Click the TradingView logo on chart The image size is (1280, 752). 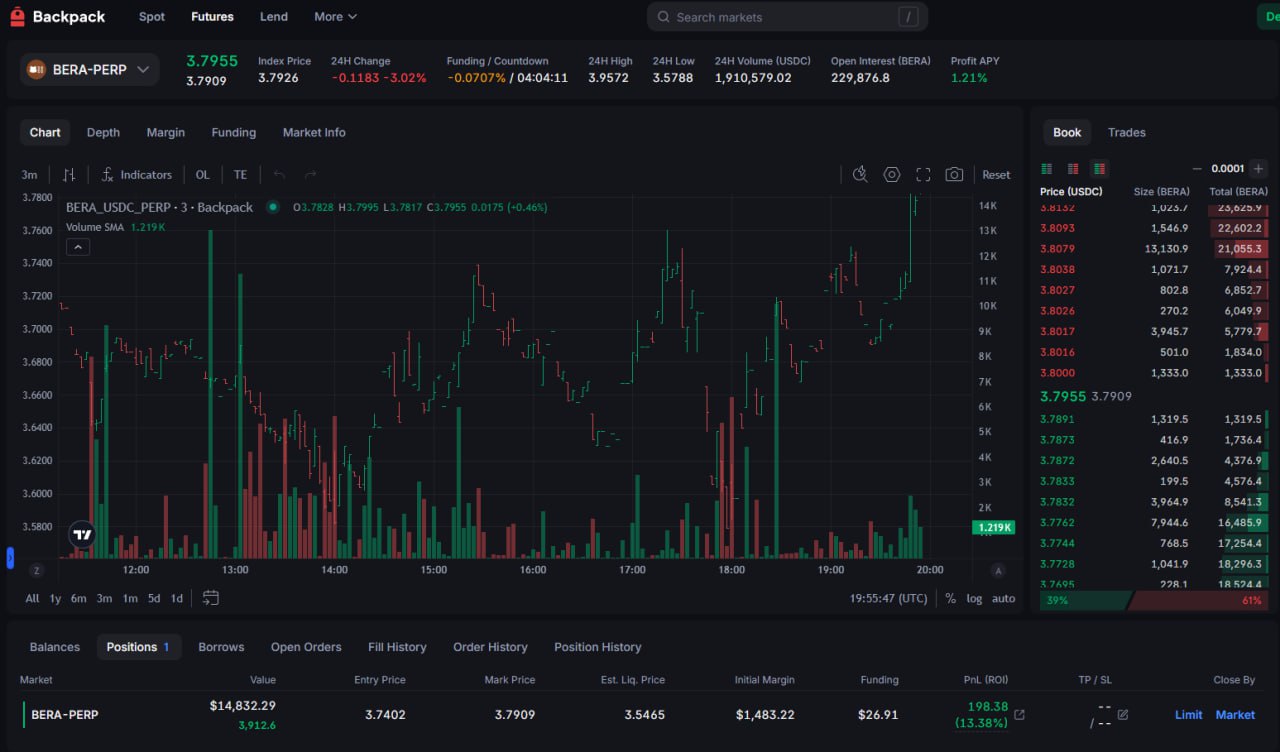83,535
